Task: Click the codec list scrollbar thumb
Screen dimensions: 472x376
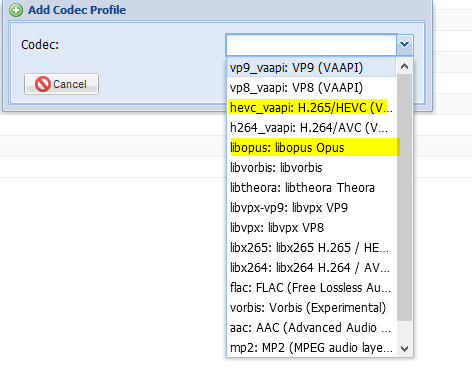Action: coord(405,198)
